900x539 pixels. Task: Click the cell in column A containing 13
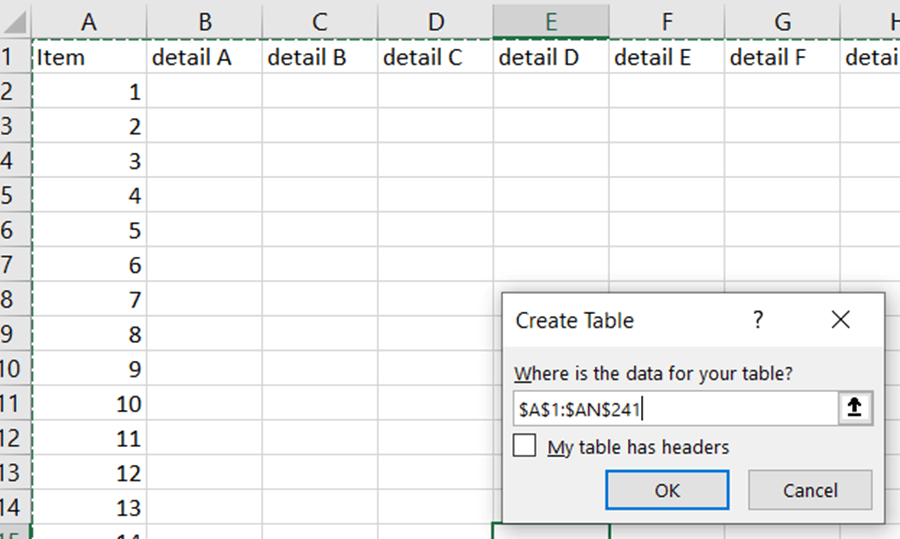[x=90, y=507]
